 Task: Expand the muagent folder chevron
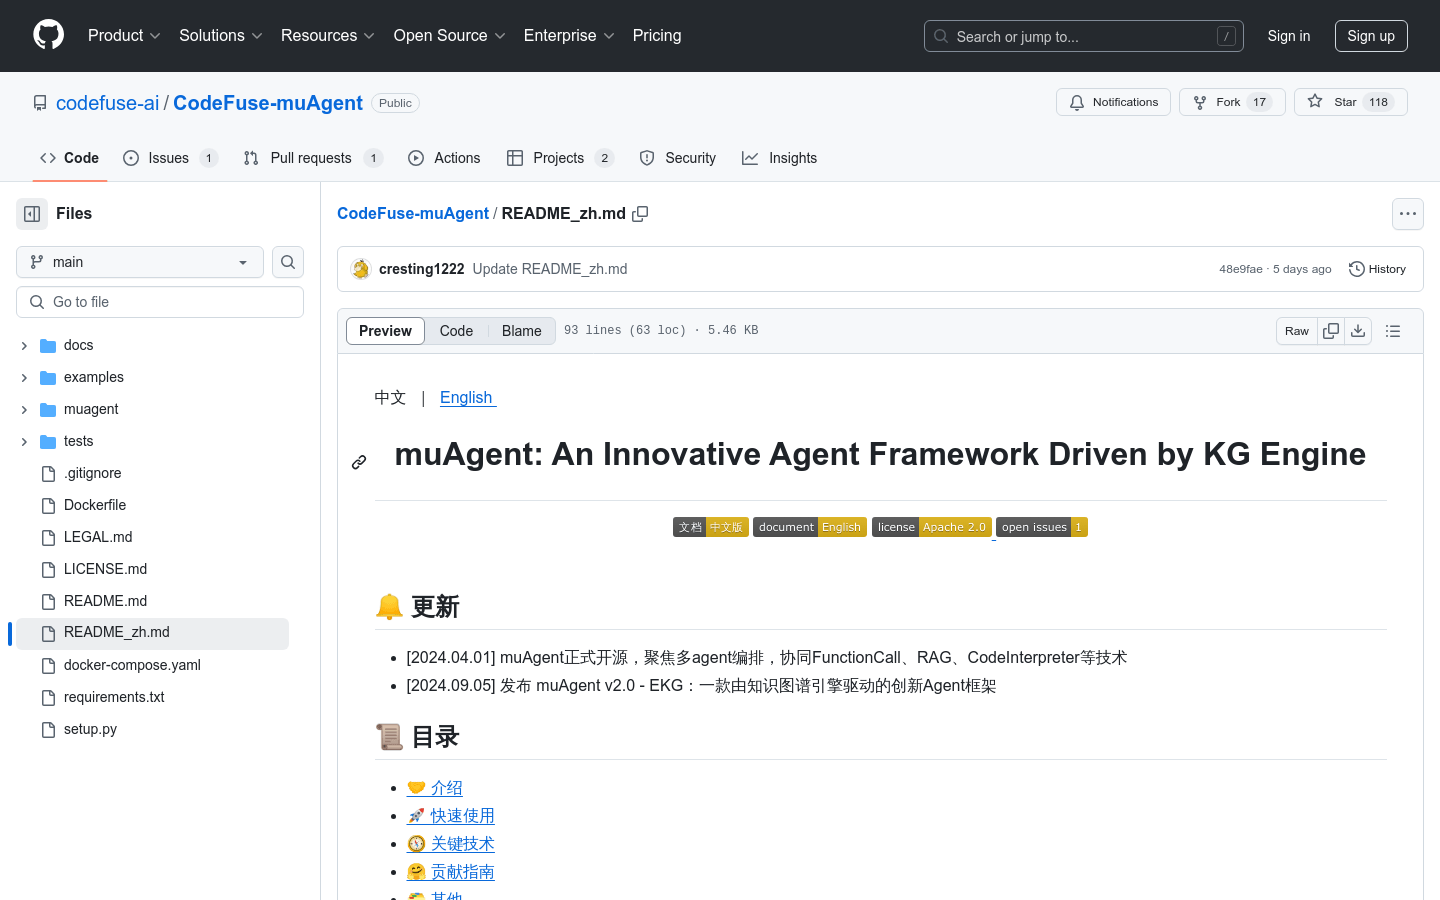tap(24, 410)
